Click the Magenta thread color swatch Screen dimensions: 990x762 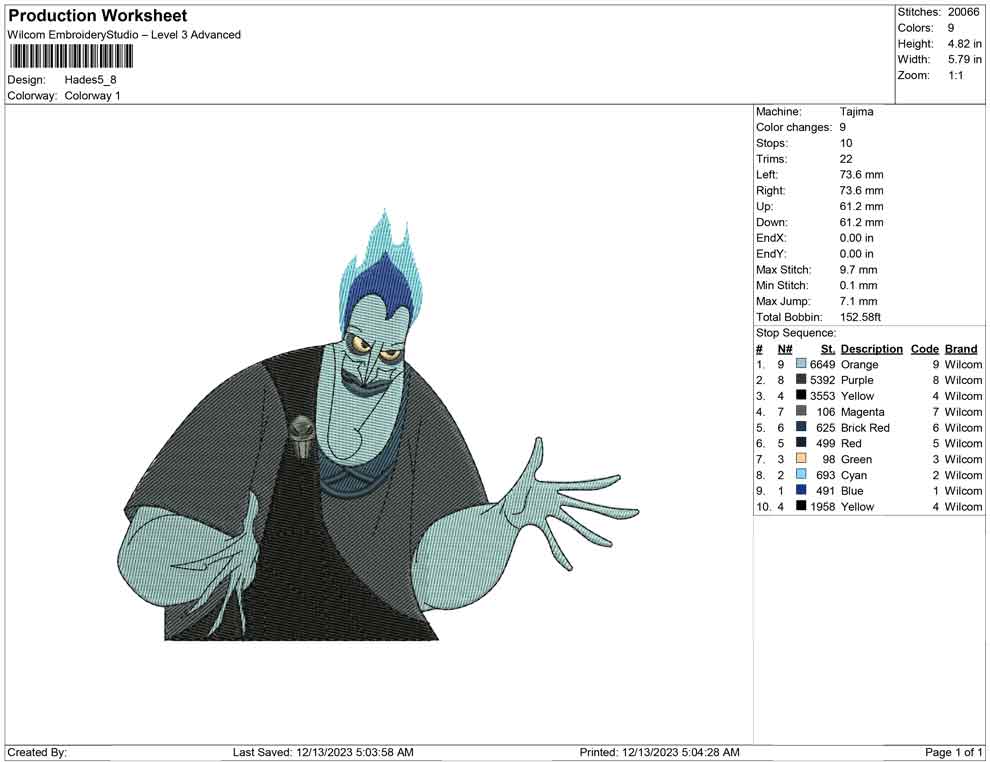[x=801, y=411]
